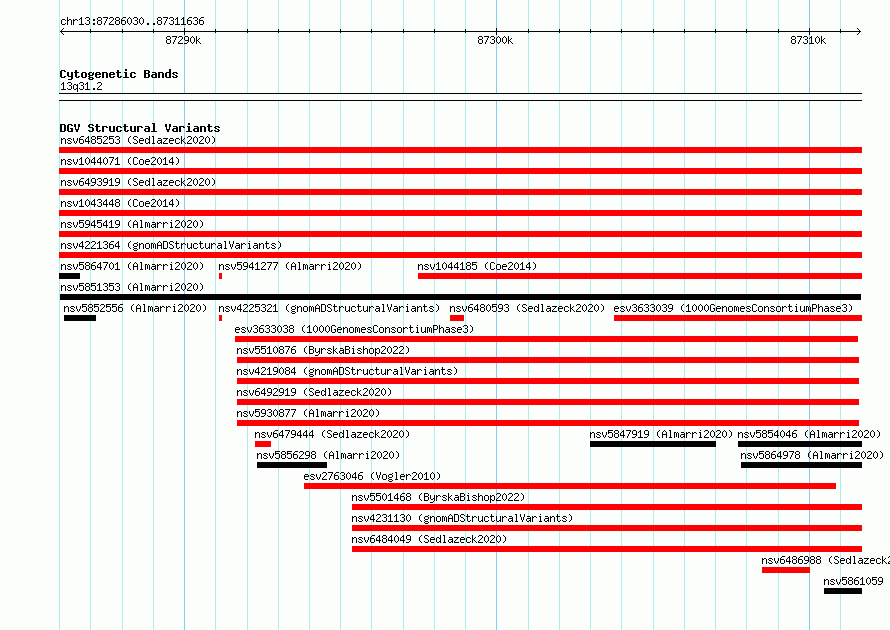Select the black bar under nsv5847919
Image resolution: width=890 pixels, height=630 pixels.
click(653, 444)
